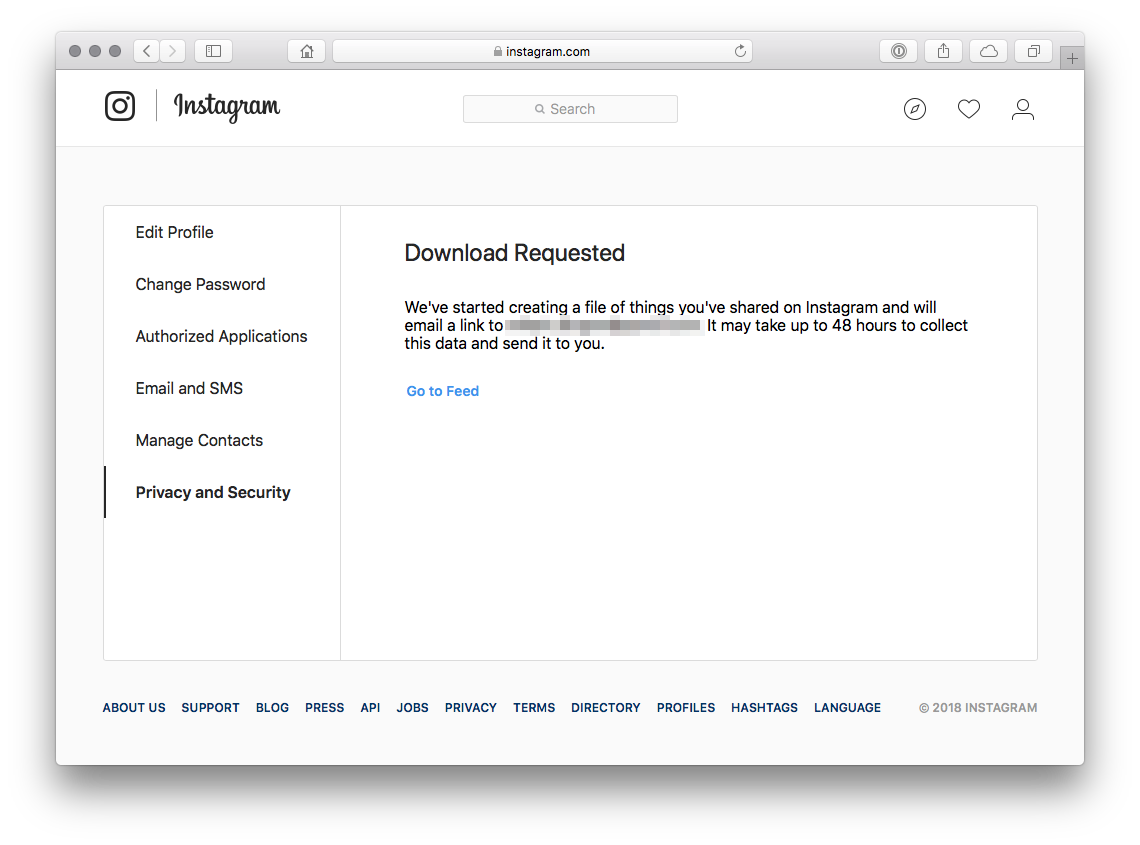Open the Safari share sheet icon
This screenshot has height=845, width=1140.
pos(943,51)
